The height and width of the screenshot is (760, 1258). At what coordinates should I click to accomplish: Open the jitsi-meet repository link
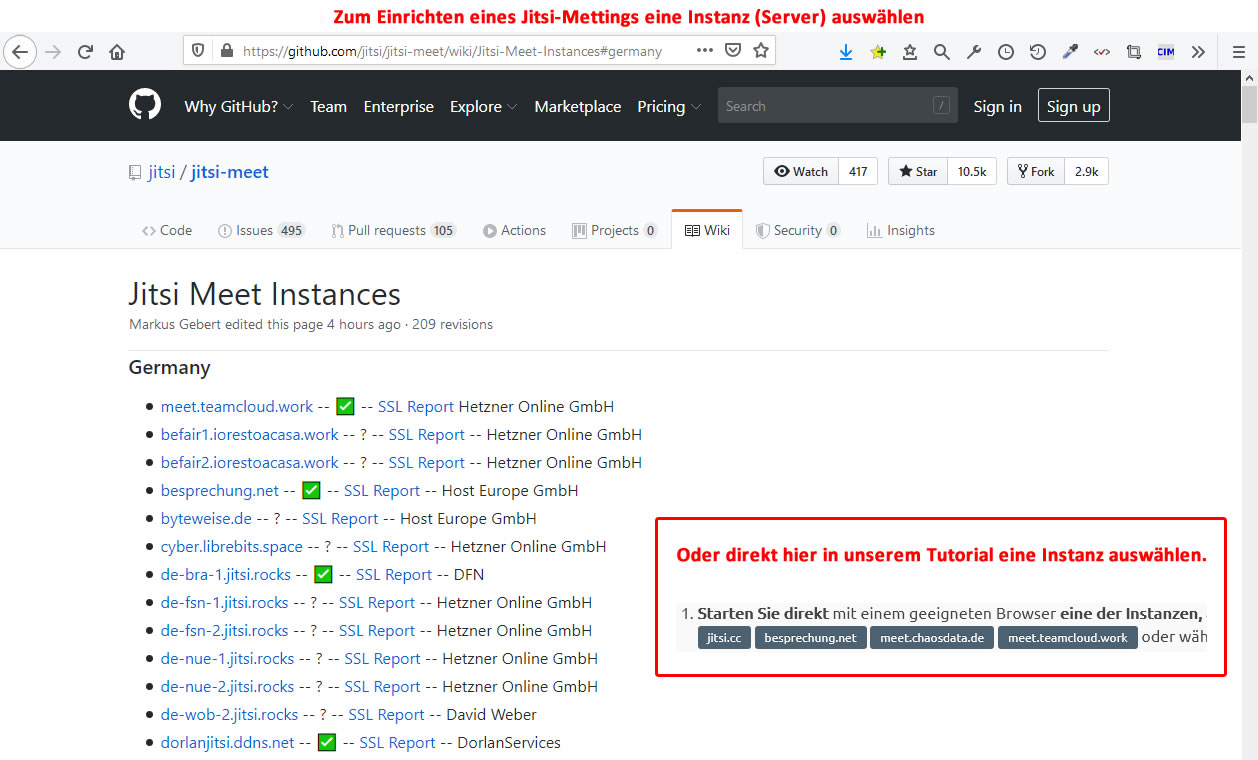click(x=230, y=172)
